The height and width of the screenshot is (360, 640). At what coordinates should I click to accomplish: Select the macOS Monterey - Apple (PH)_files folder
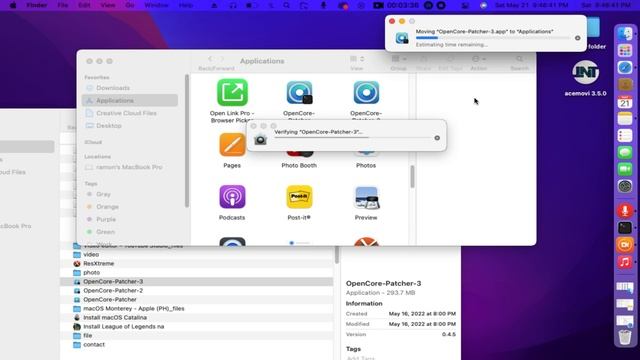click(197, 309)
